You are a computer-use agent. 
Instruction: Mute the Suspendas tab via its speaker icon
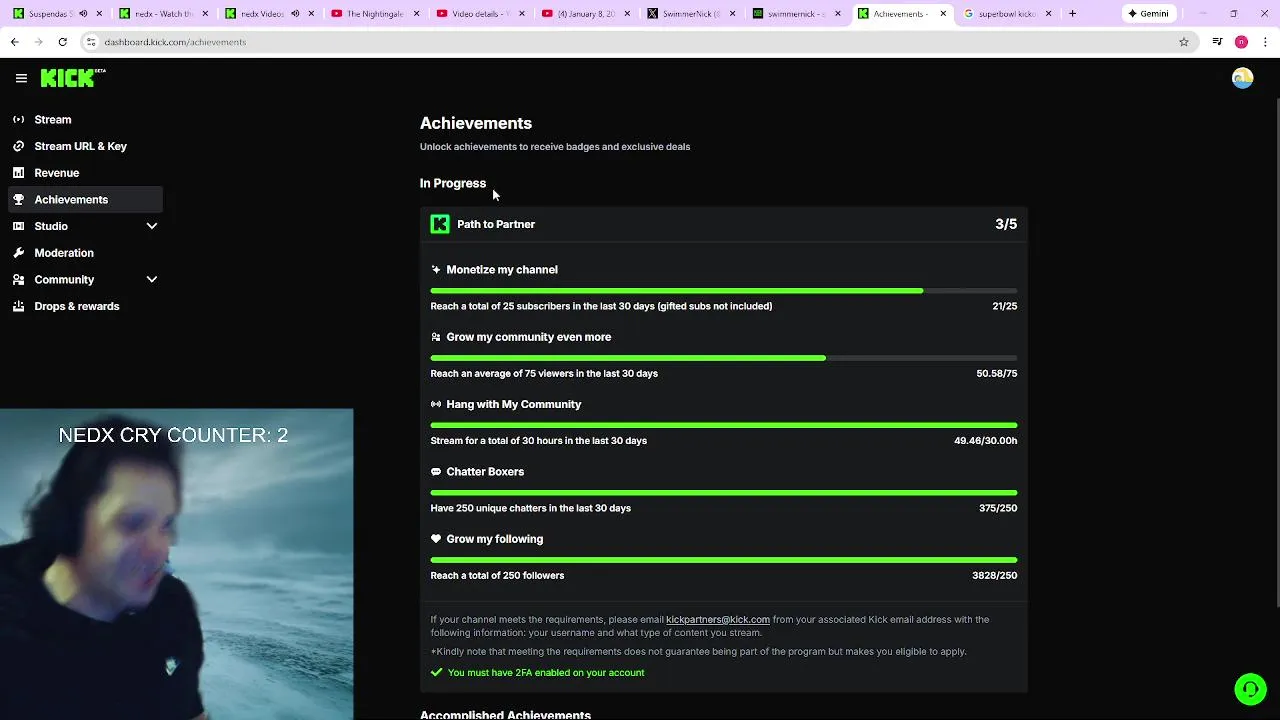(83, 14)
